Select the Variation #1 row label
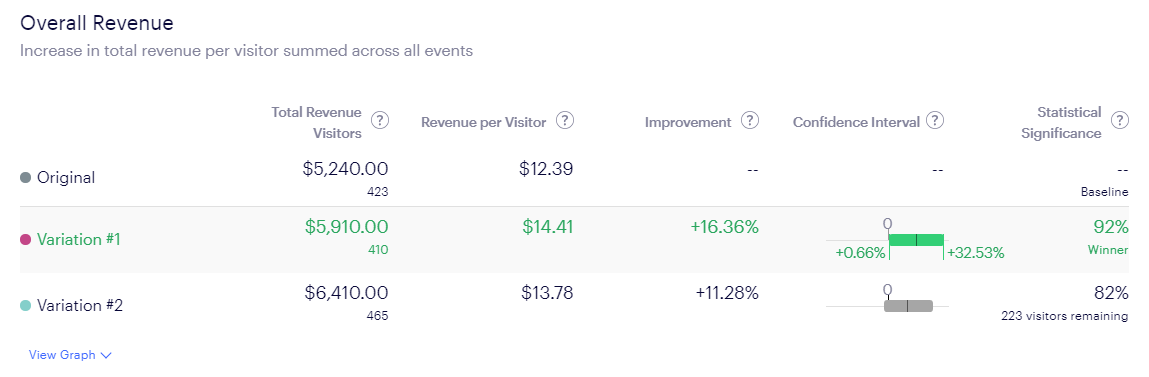Image resolution: width=1149 pixels, height=377 pixels. point(78,239)
